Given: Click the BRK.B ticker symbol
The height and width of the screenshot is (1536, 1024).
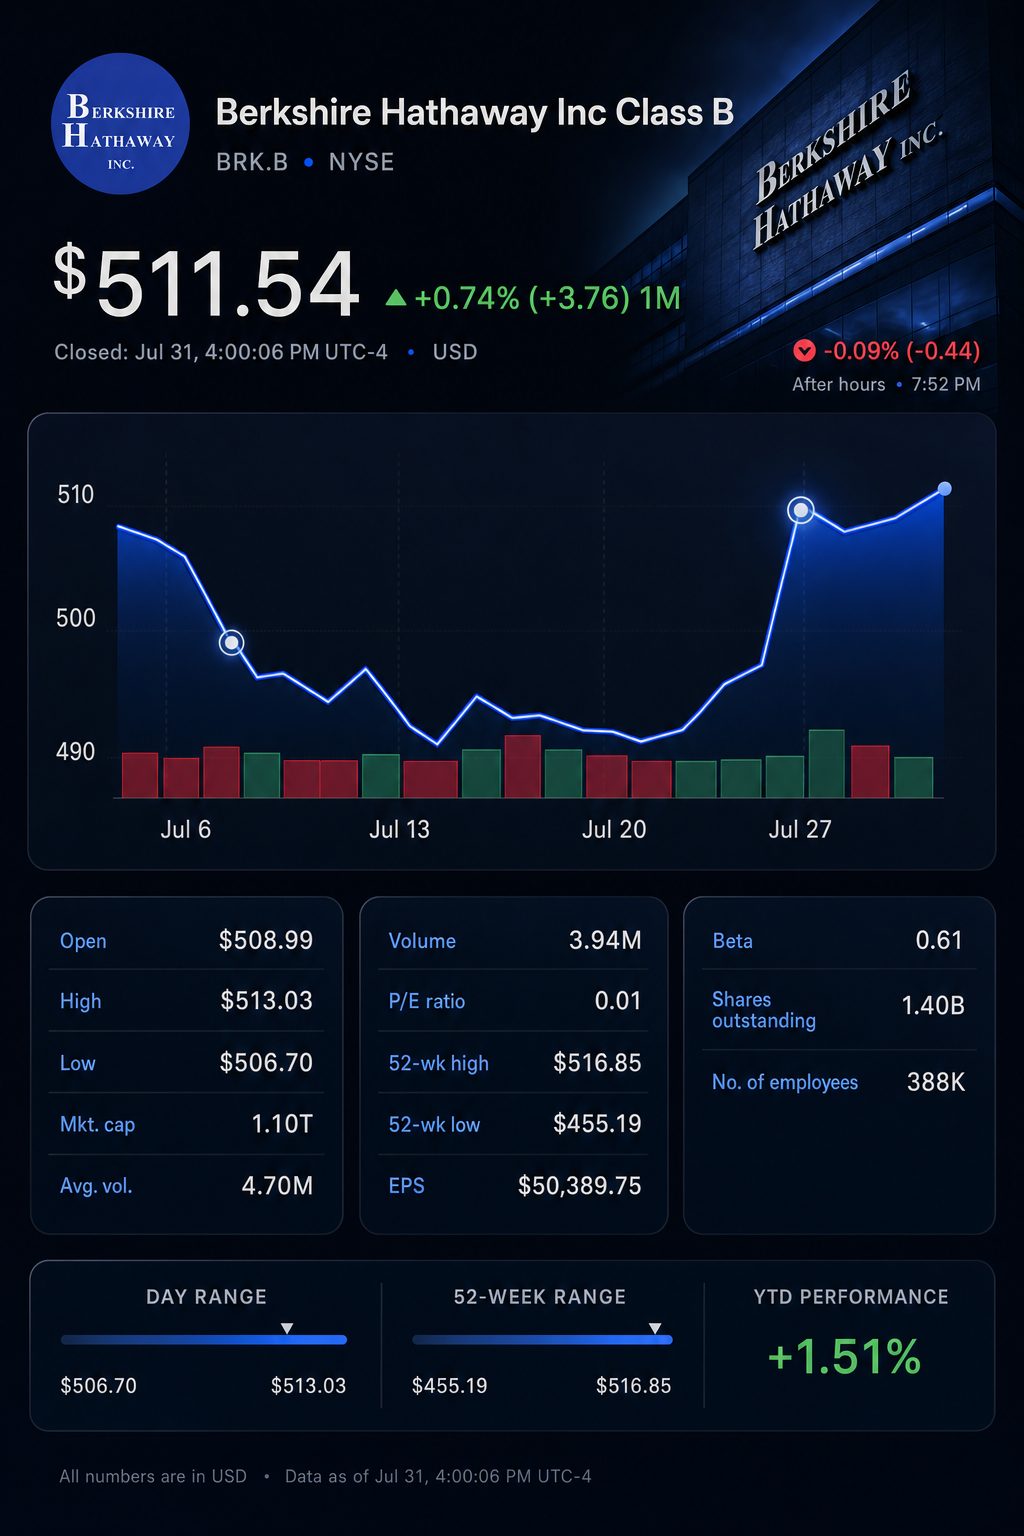Looking at the screenshot, I should pos(252,162).
